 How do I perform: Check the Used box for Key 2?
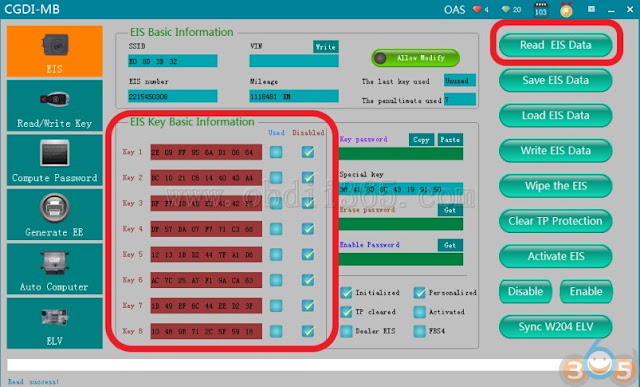pos(276,178)
